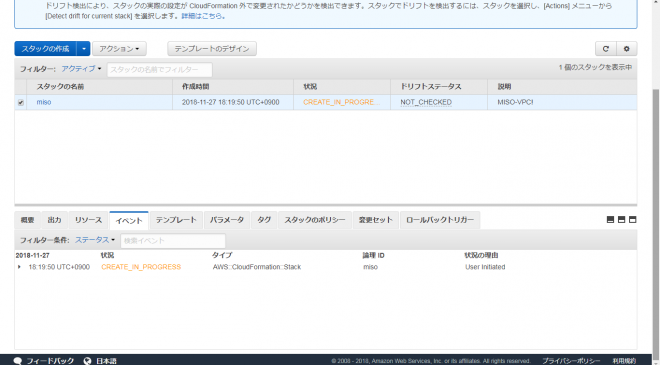
Task: Focus the stack name filter input field
Action: (160, 69)
